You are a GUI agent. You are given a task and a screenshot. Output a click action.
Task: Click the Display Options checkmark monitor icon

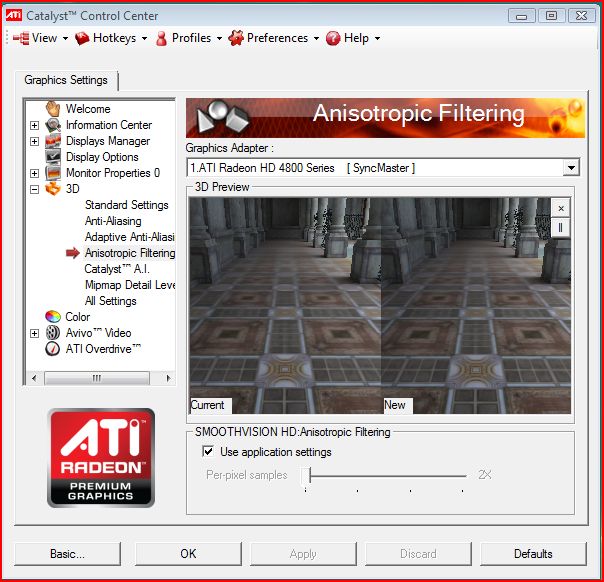coord(53,157)
